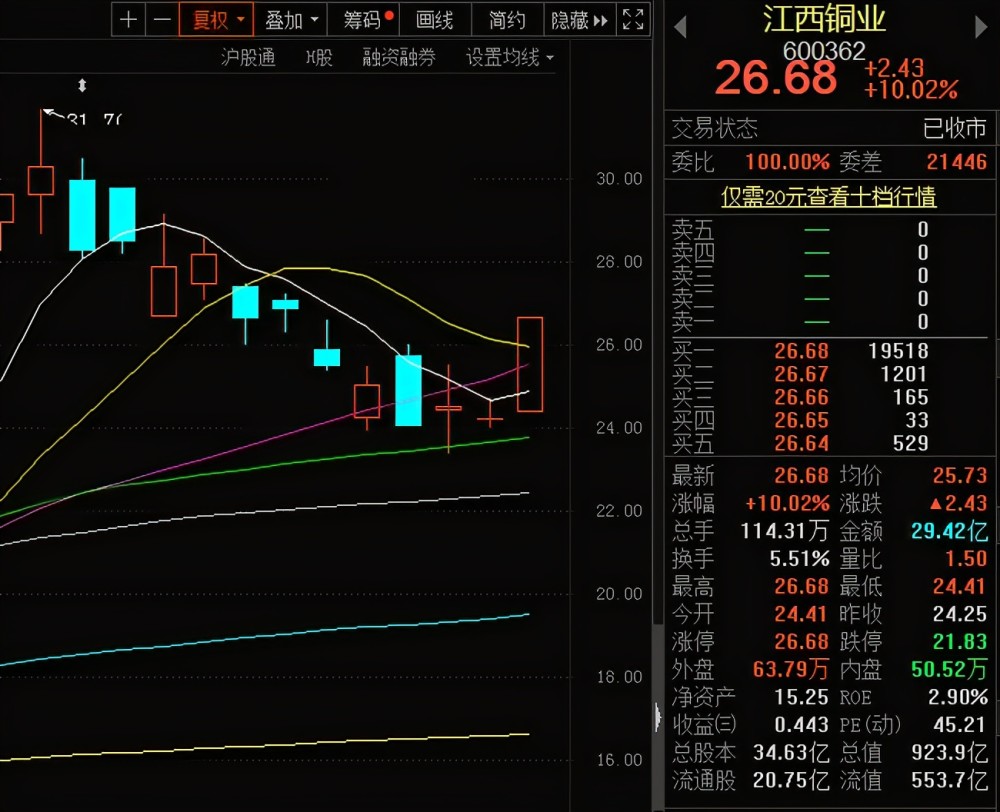Click the up-down arrow marker above chart
This screenshot has width=1000, height=812.
tap(82, 85)
